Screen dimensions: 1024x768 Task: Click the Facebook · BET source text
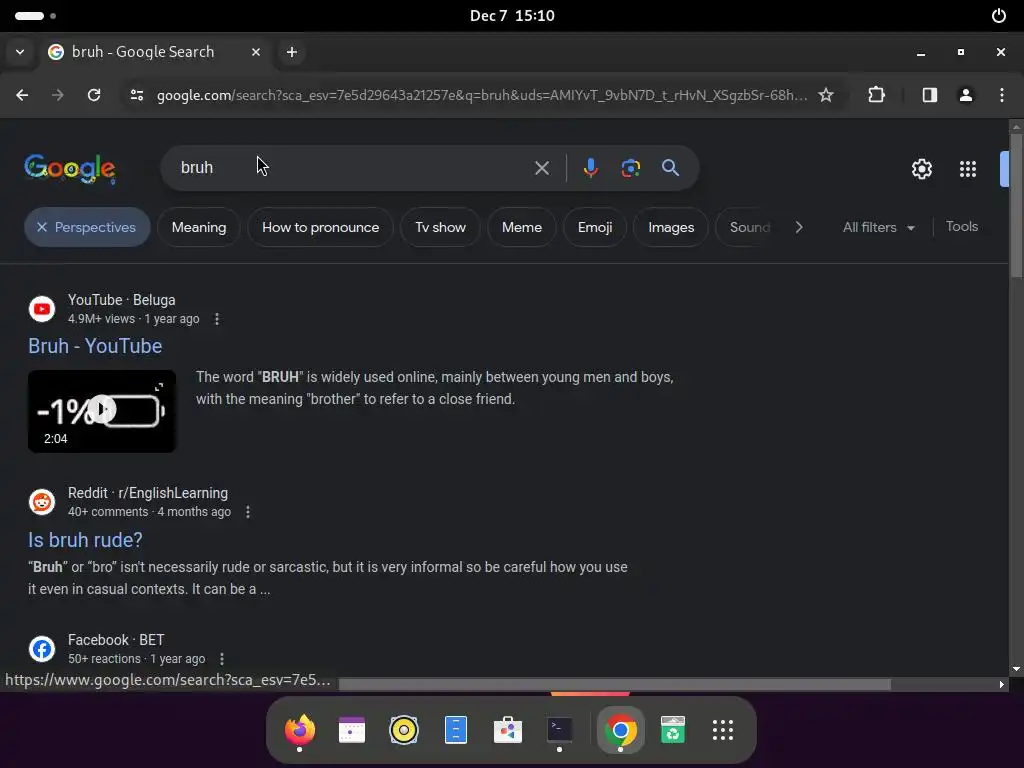(x=116, y=640)
